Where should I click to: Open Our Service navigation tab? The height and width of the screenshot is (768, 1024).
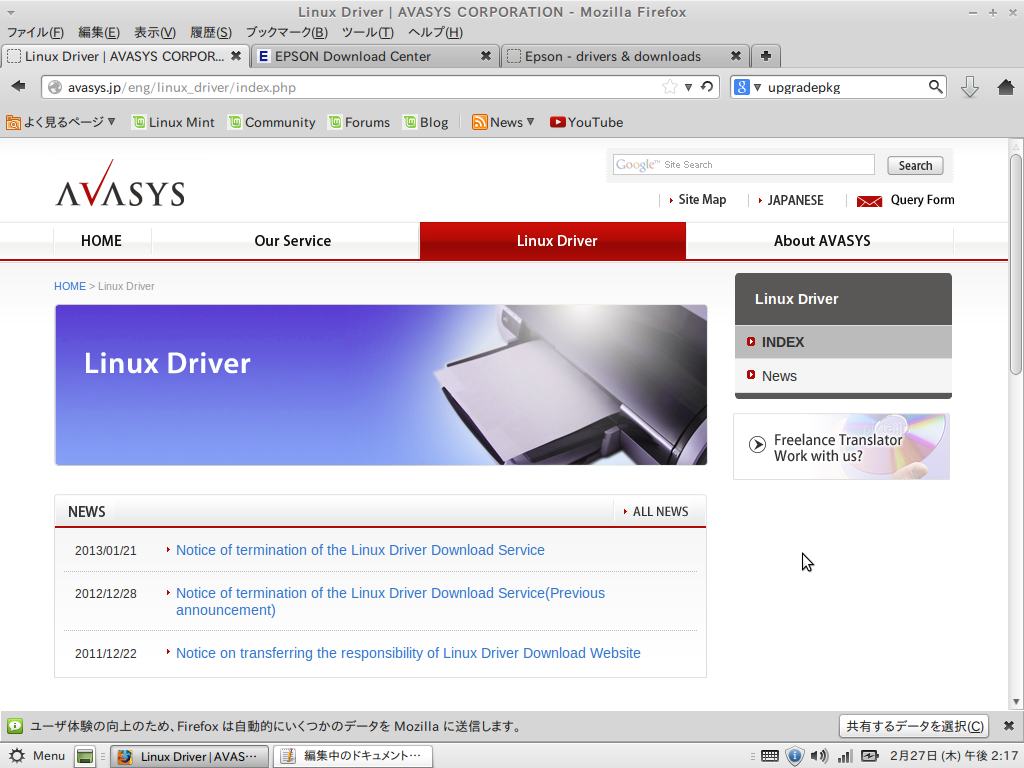click(293, 241)
